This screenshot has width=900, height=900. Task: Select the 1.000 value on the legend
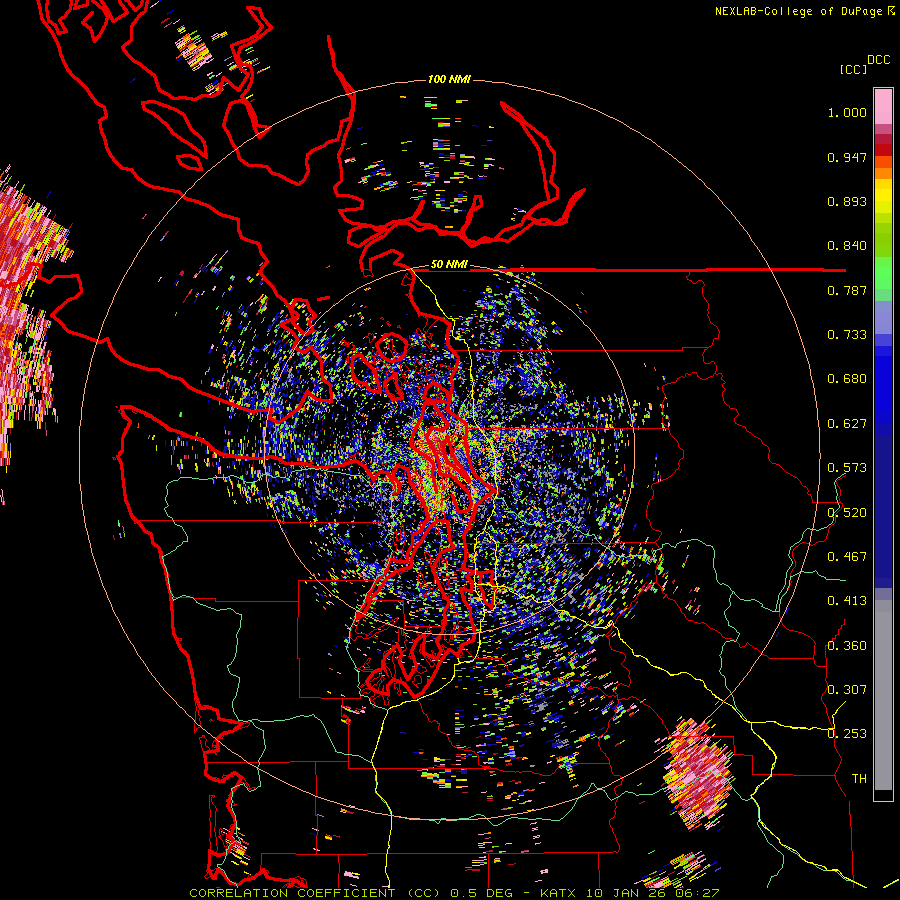click(x=847, y=112)
